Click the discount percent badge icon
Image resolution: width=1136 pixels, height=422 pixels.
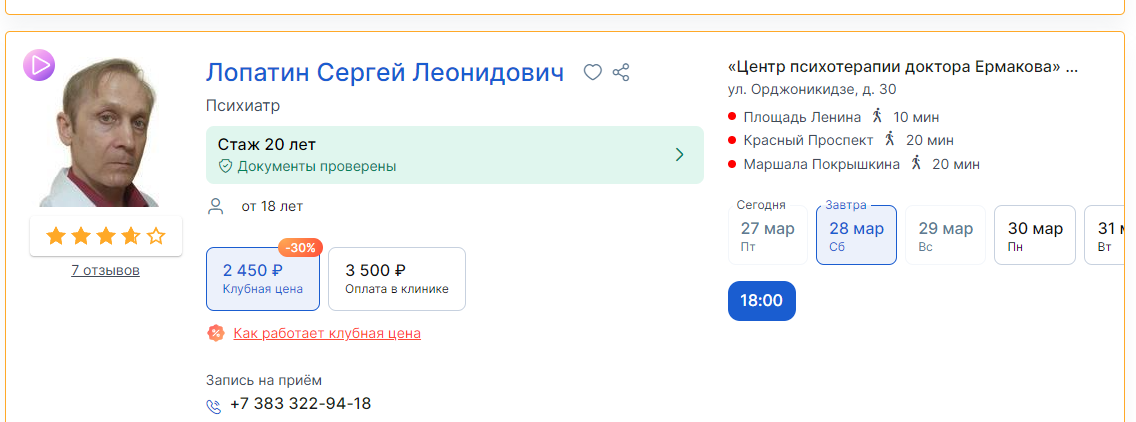[x=216, y=333]
